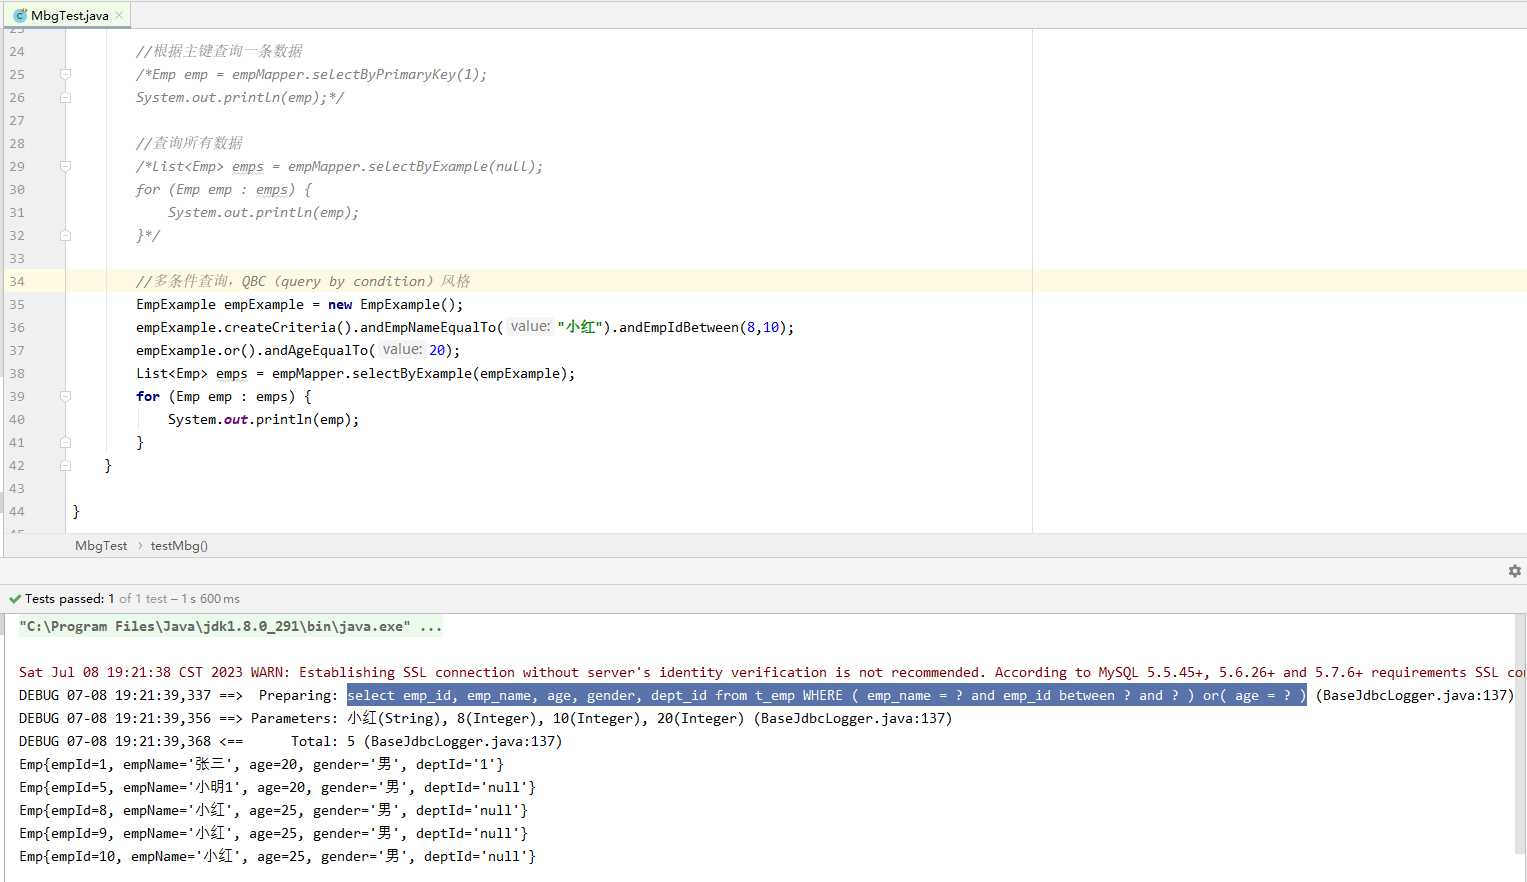Screen dimensions: 1527x882
Task: Click BaseJdbcLogger.java:137 link on Preparing line
Action: coord(1414,695)
